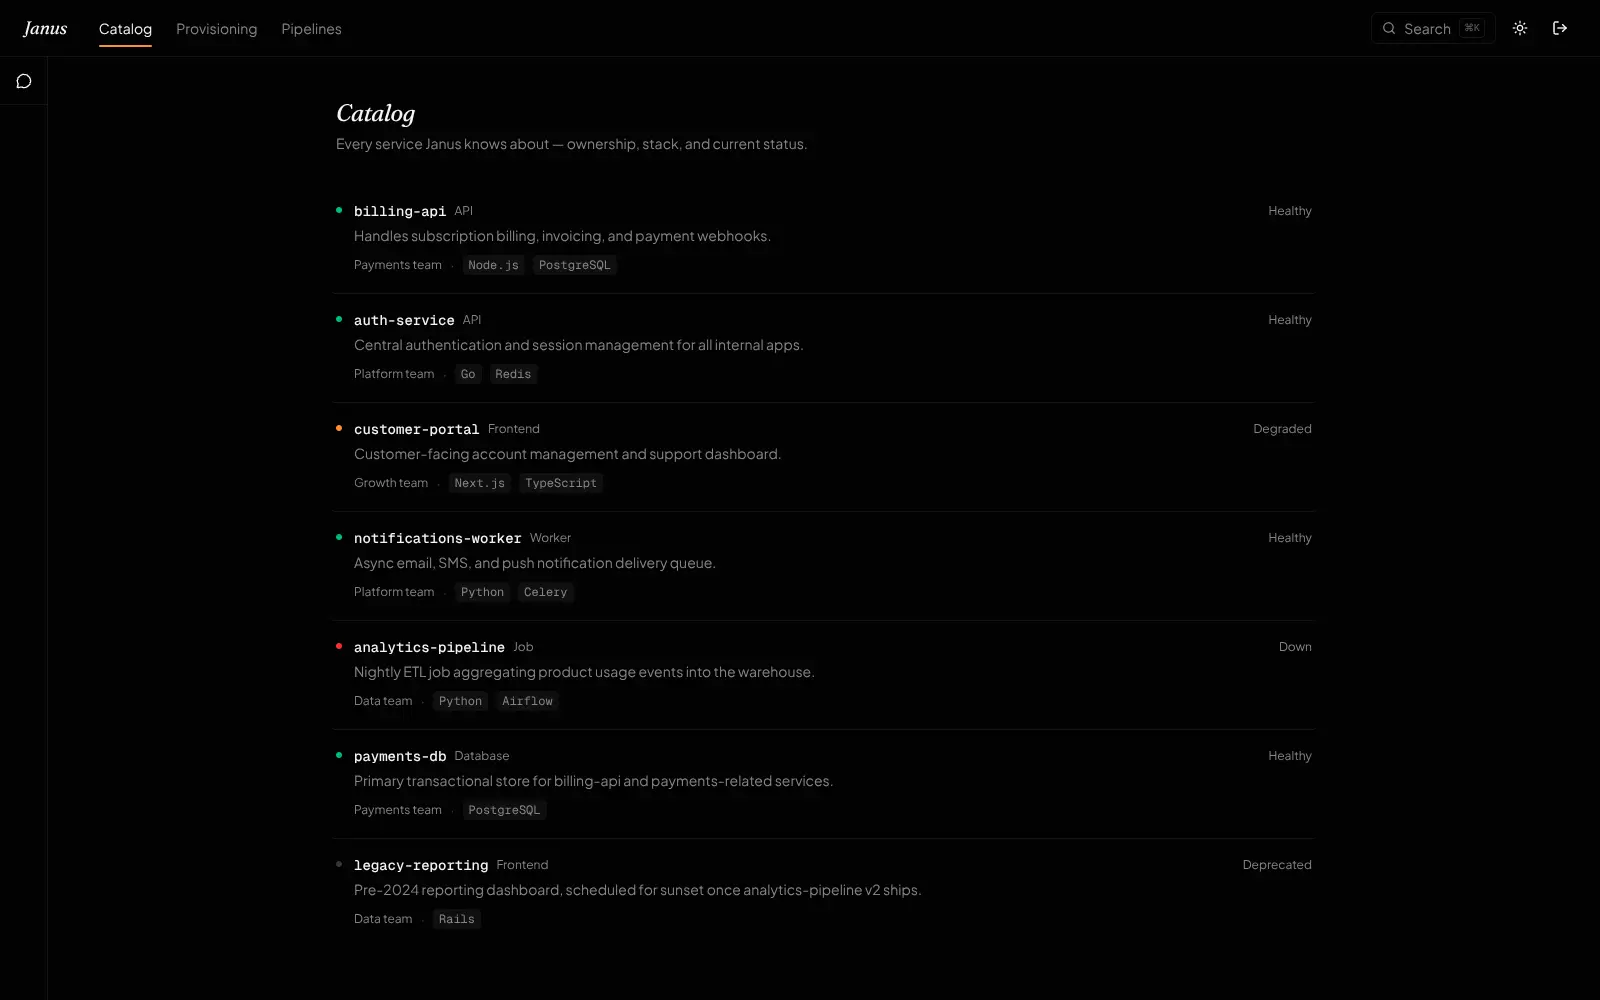Click the Growth team label
1600x1000 pixels.
(x=391, y=483)
